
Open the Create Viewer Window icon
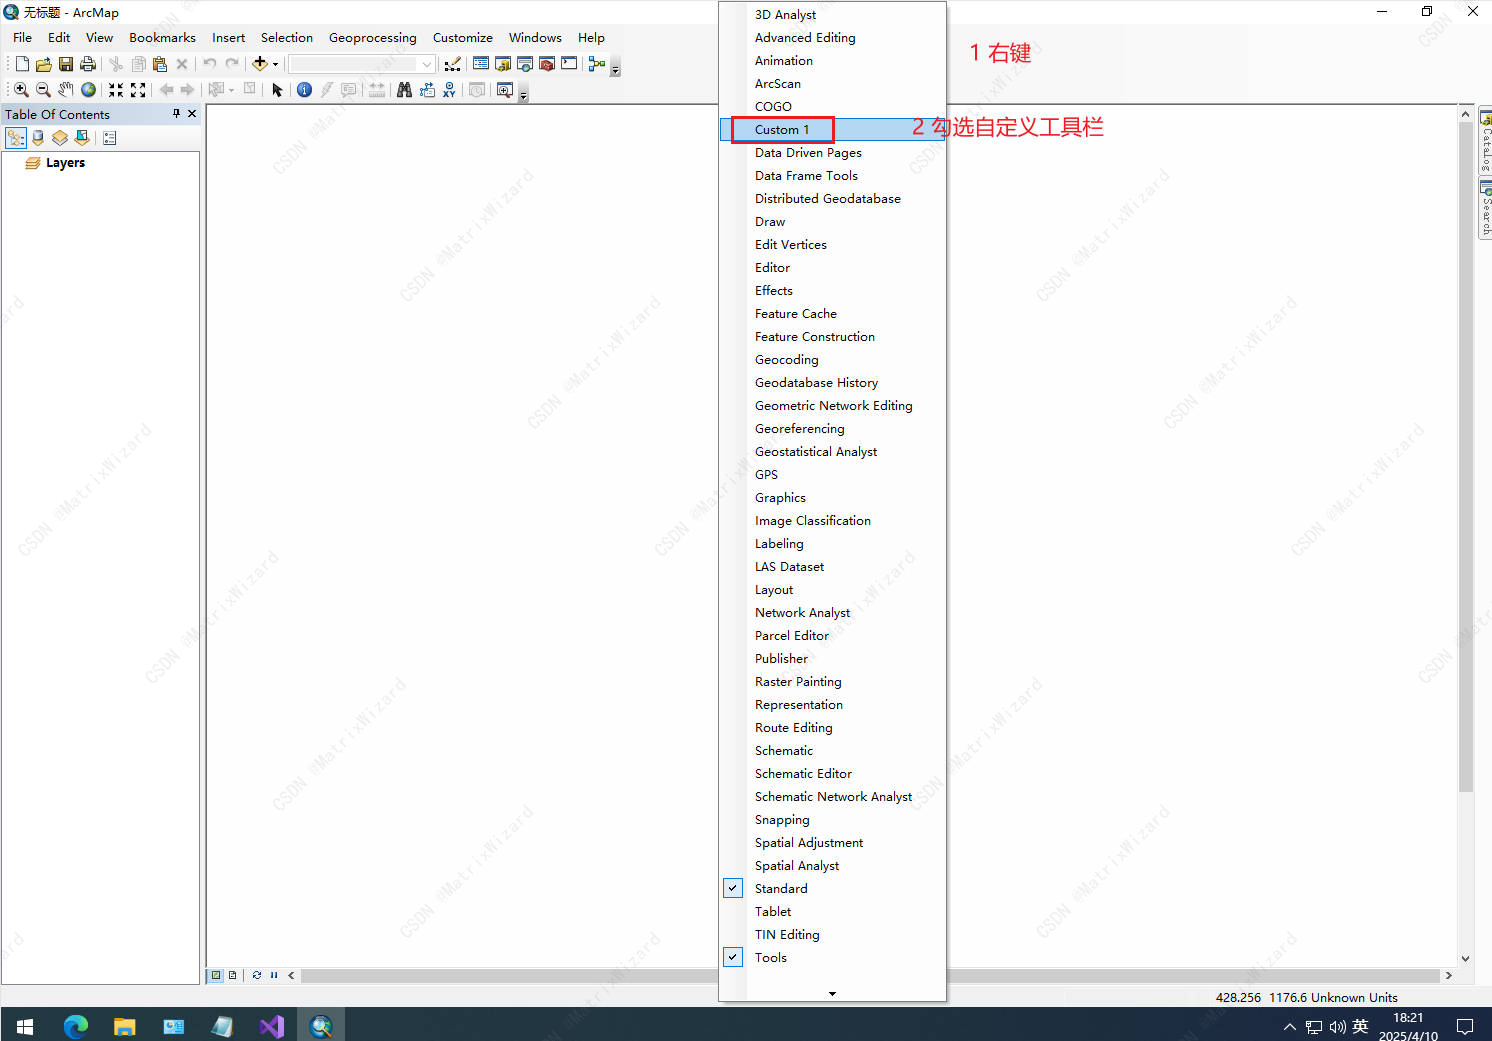(x=505, y=90)
